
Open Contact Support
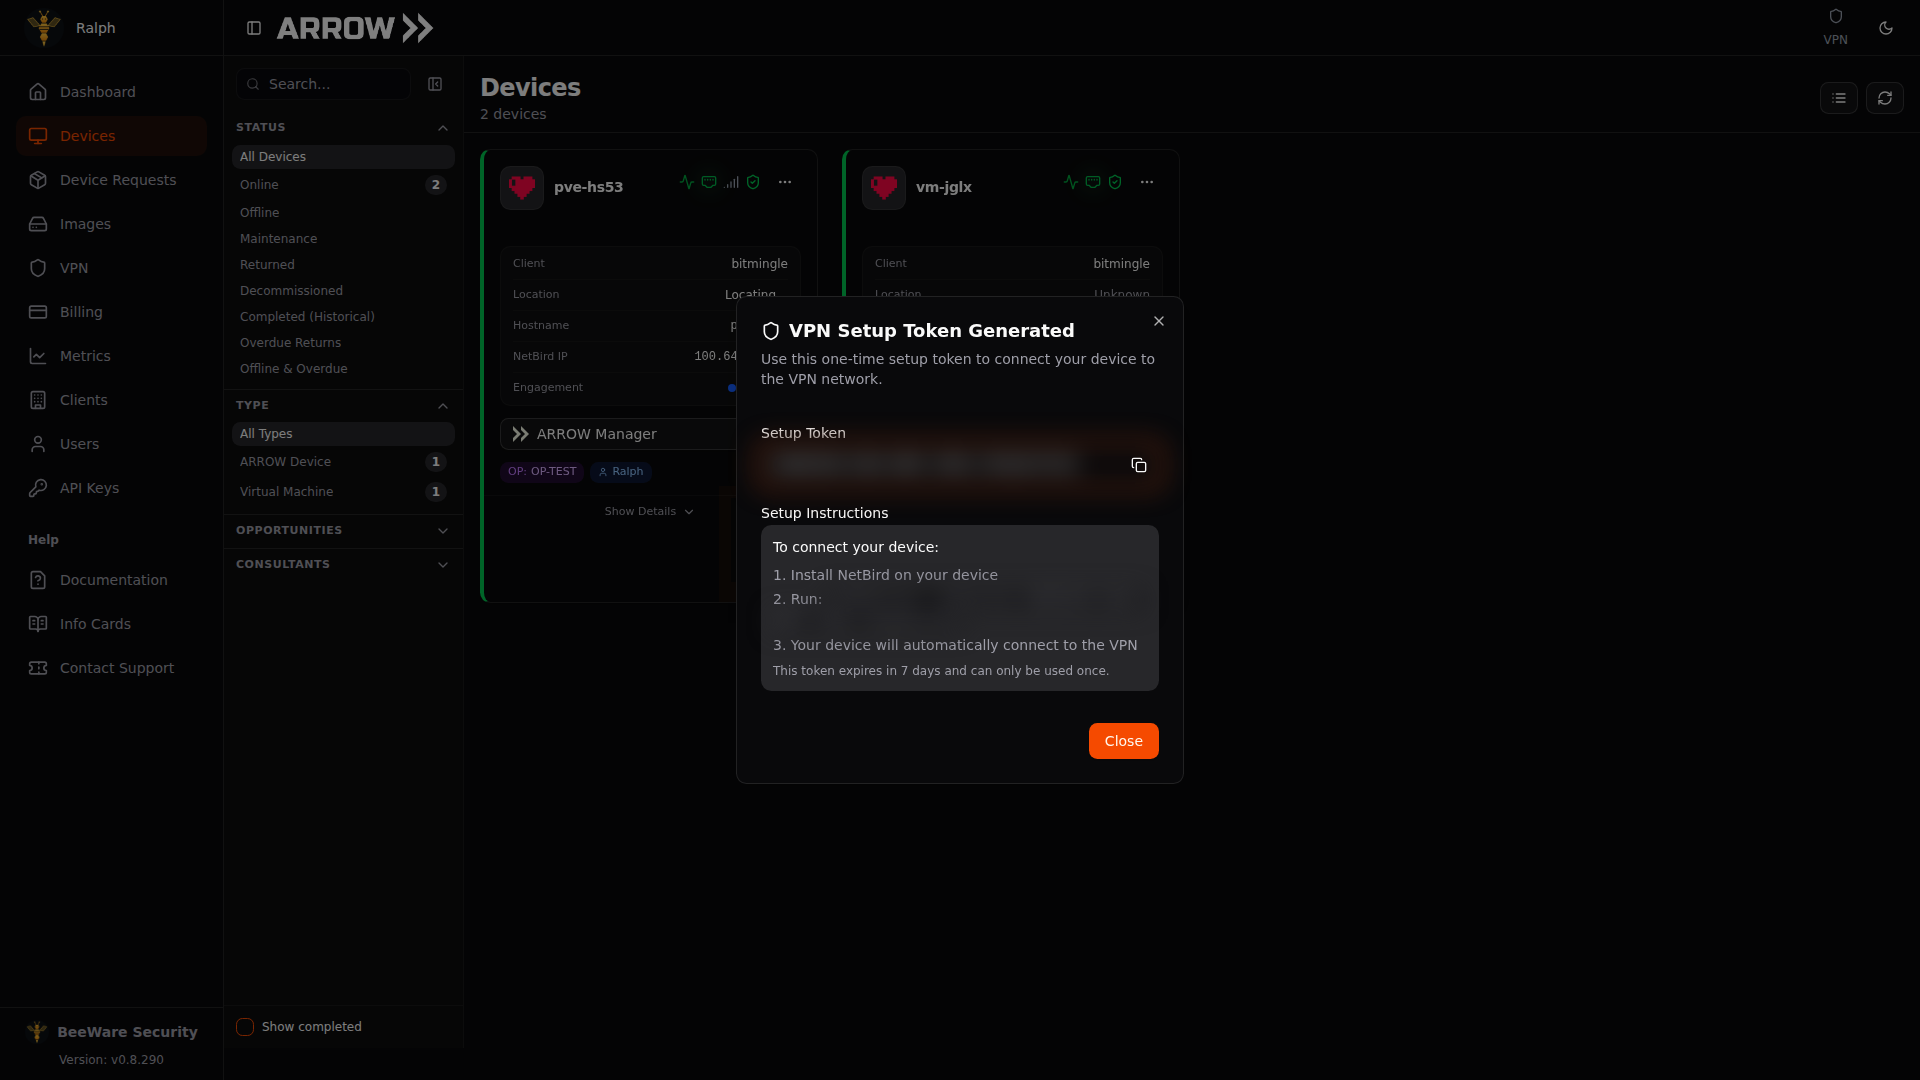(x=111, y=668)
